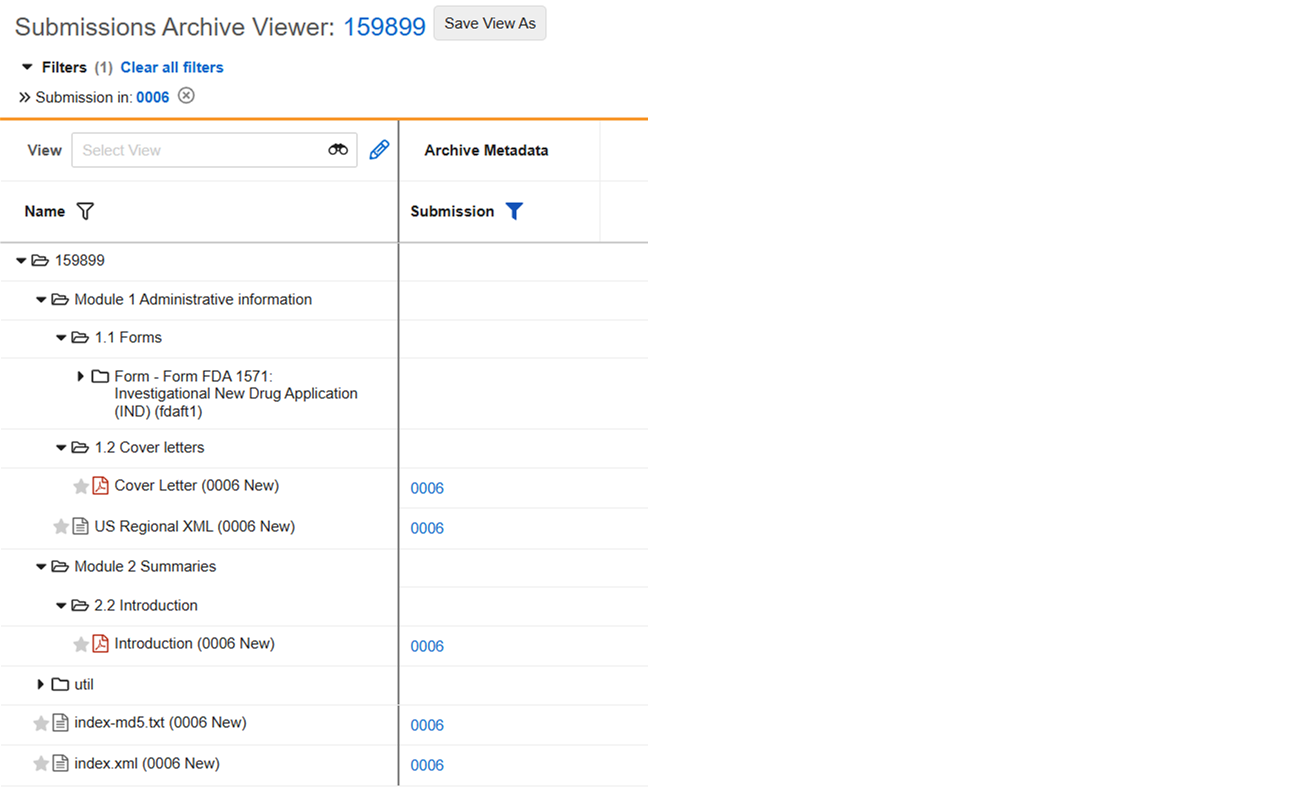Click the folder icon of 1.2 Cover letters

tap(80, 447)
